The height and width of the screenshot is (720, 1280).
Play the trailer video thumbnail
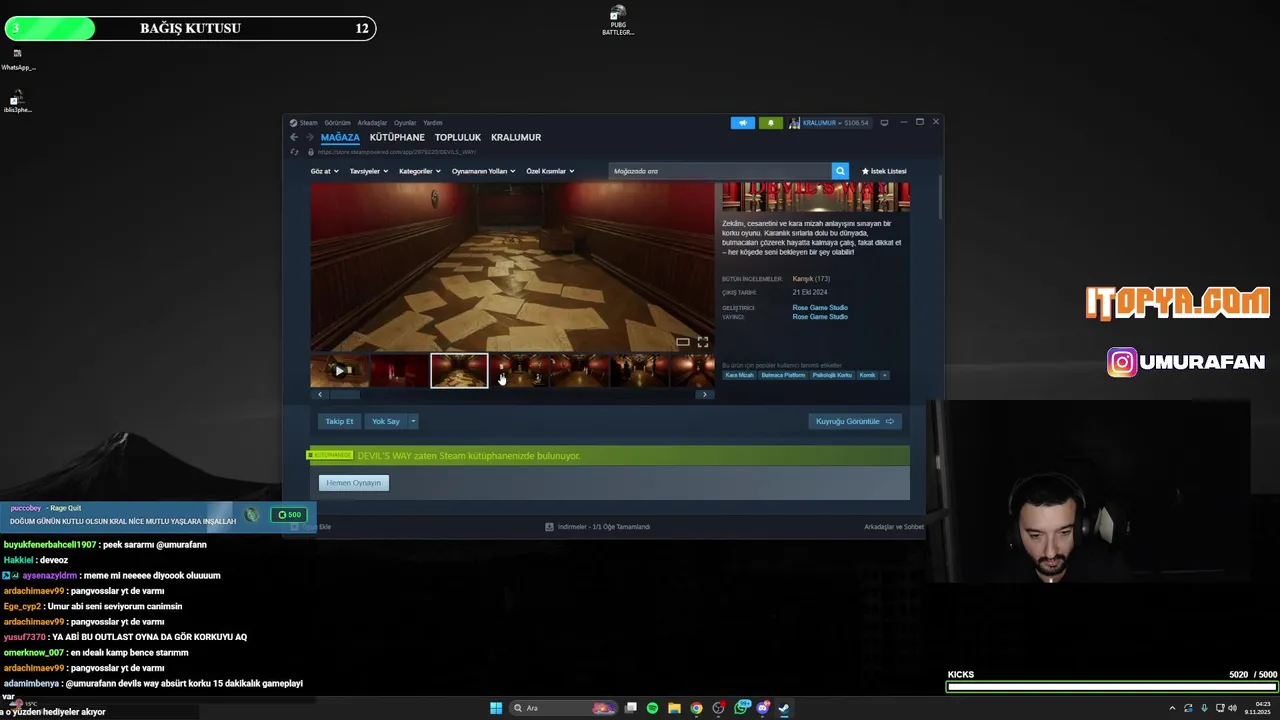(x=339, y=371)
